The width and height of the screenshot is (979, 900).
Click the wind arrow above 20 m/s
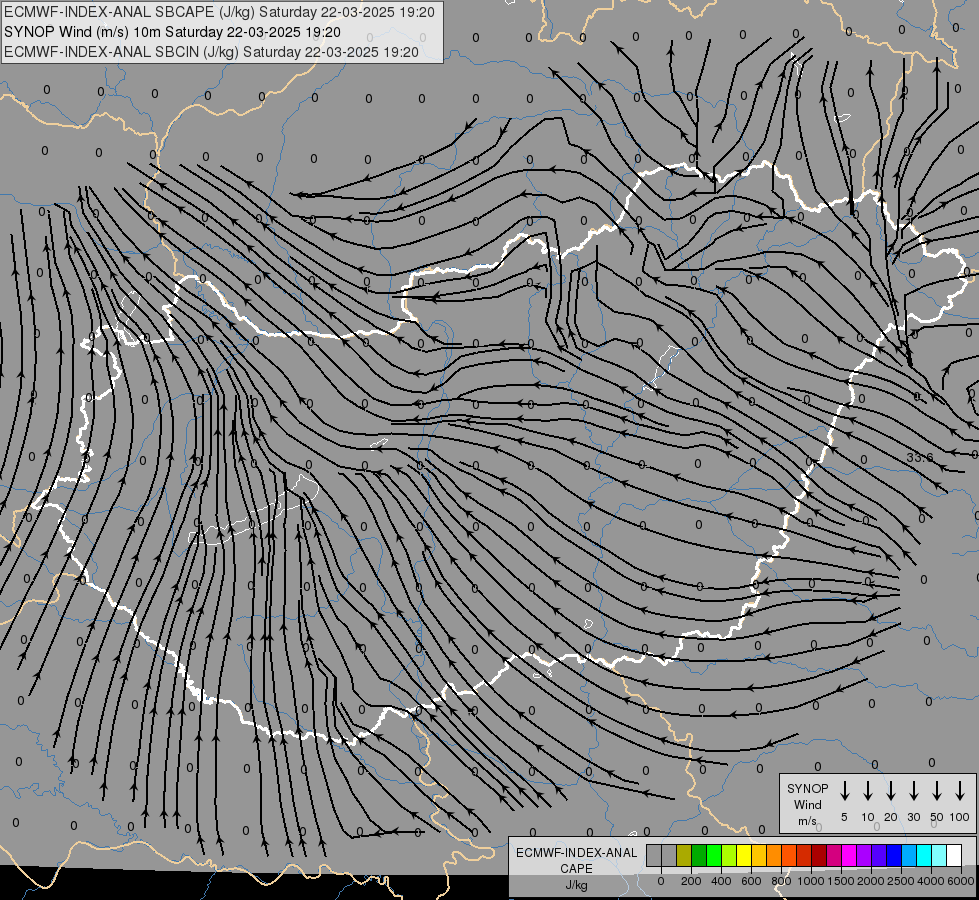pos(890,791)
